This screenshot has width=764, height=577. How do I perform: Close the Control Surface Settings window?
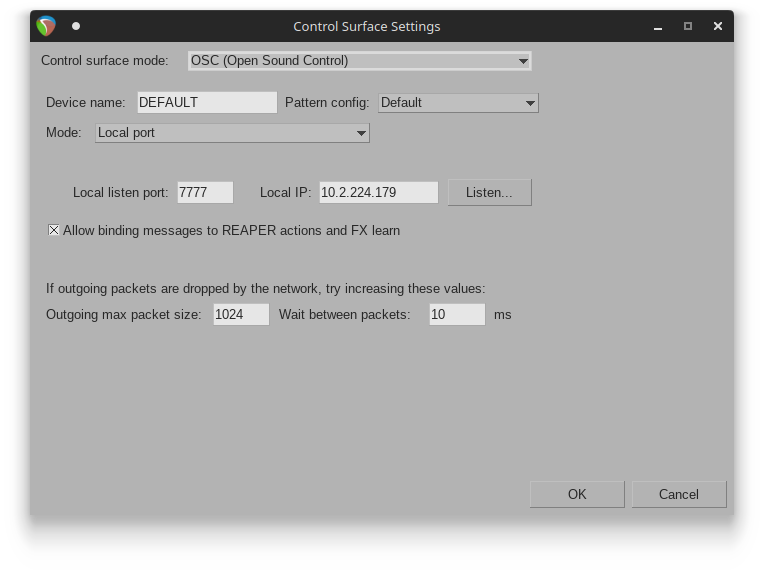click(x=718, y=26)
